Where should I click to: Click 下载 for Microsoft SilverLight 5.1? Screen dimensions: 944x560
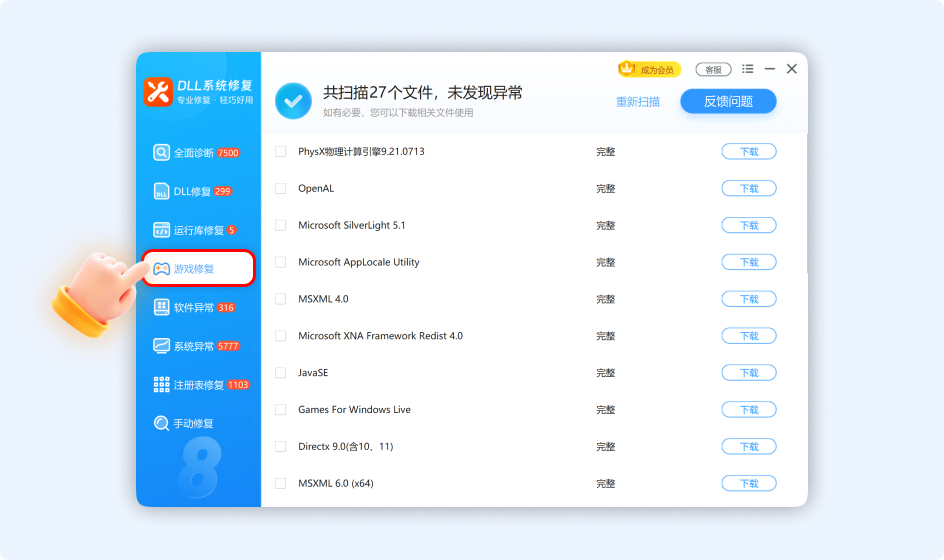[x=749, y=225]
